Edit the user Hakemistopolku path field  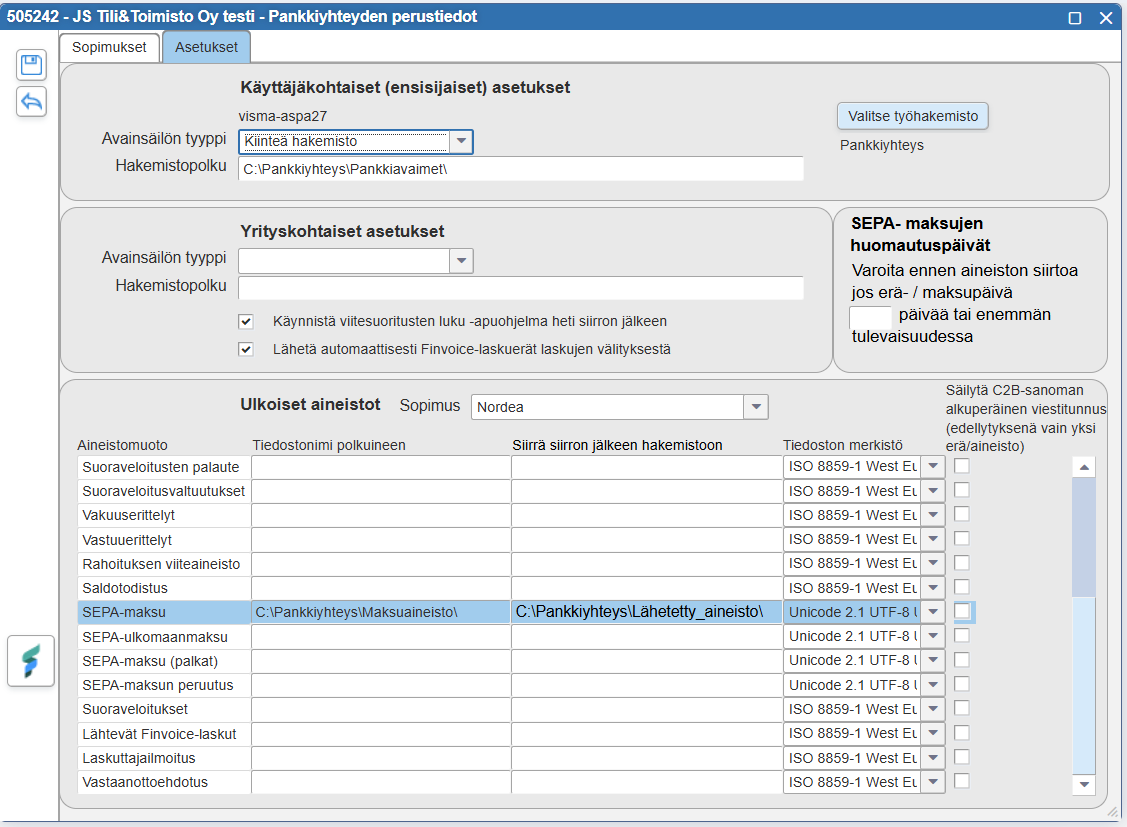point(520,170)
